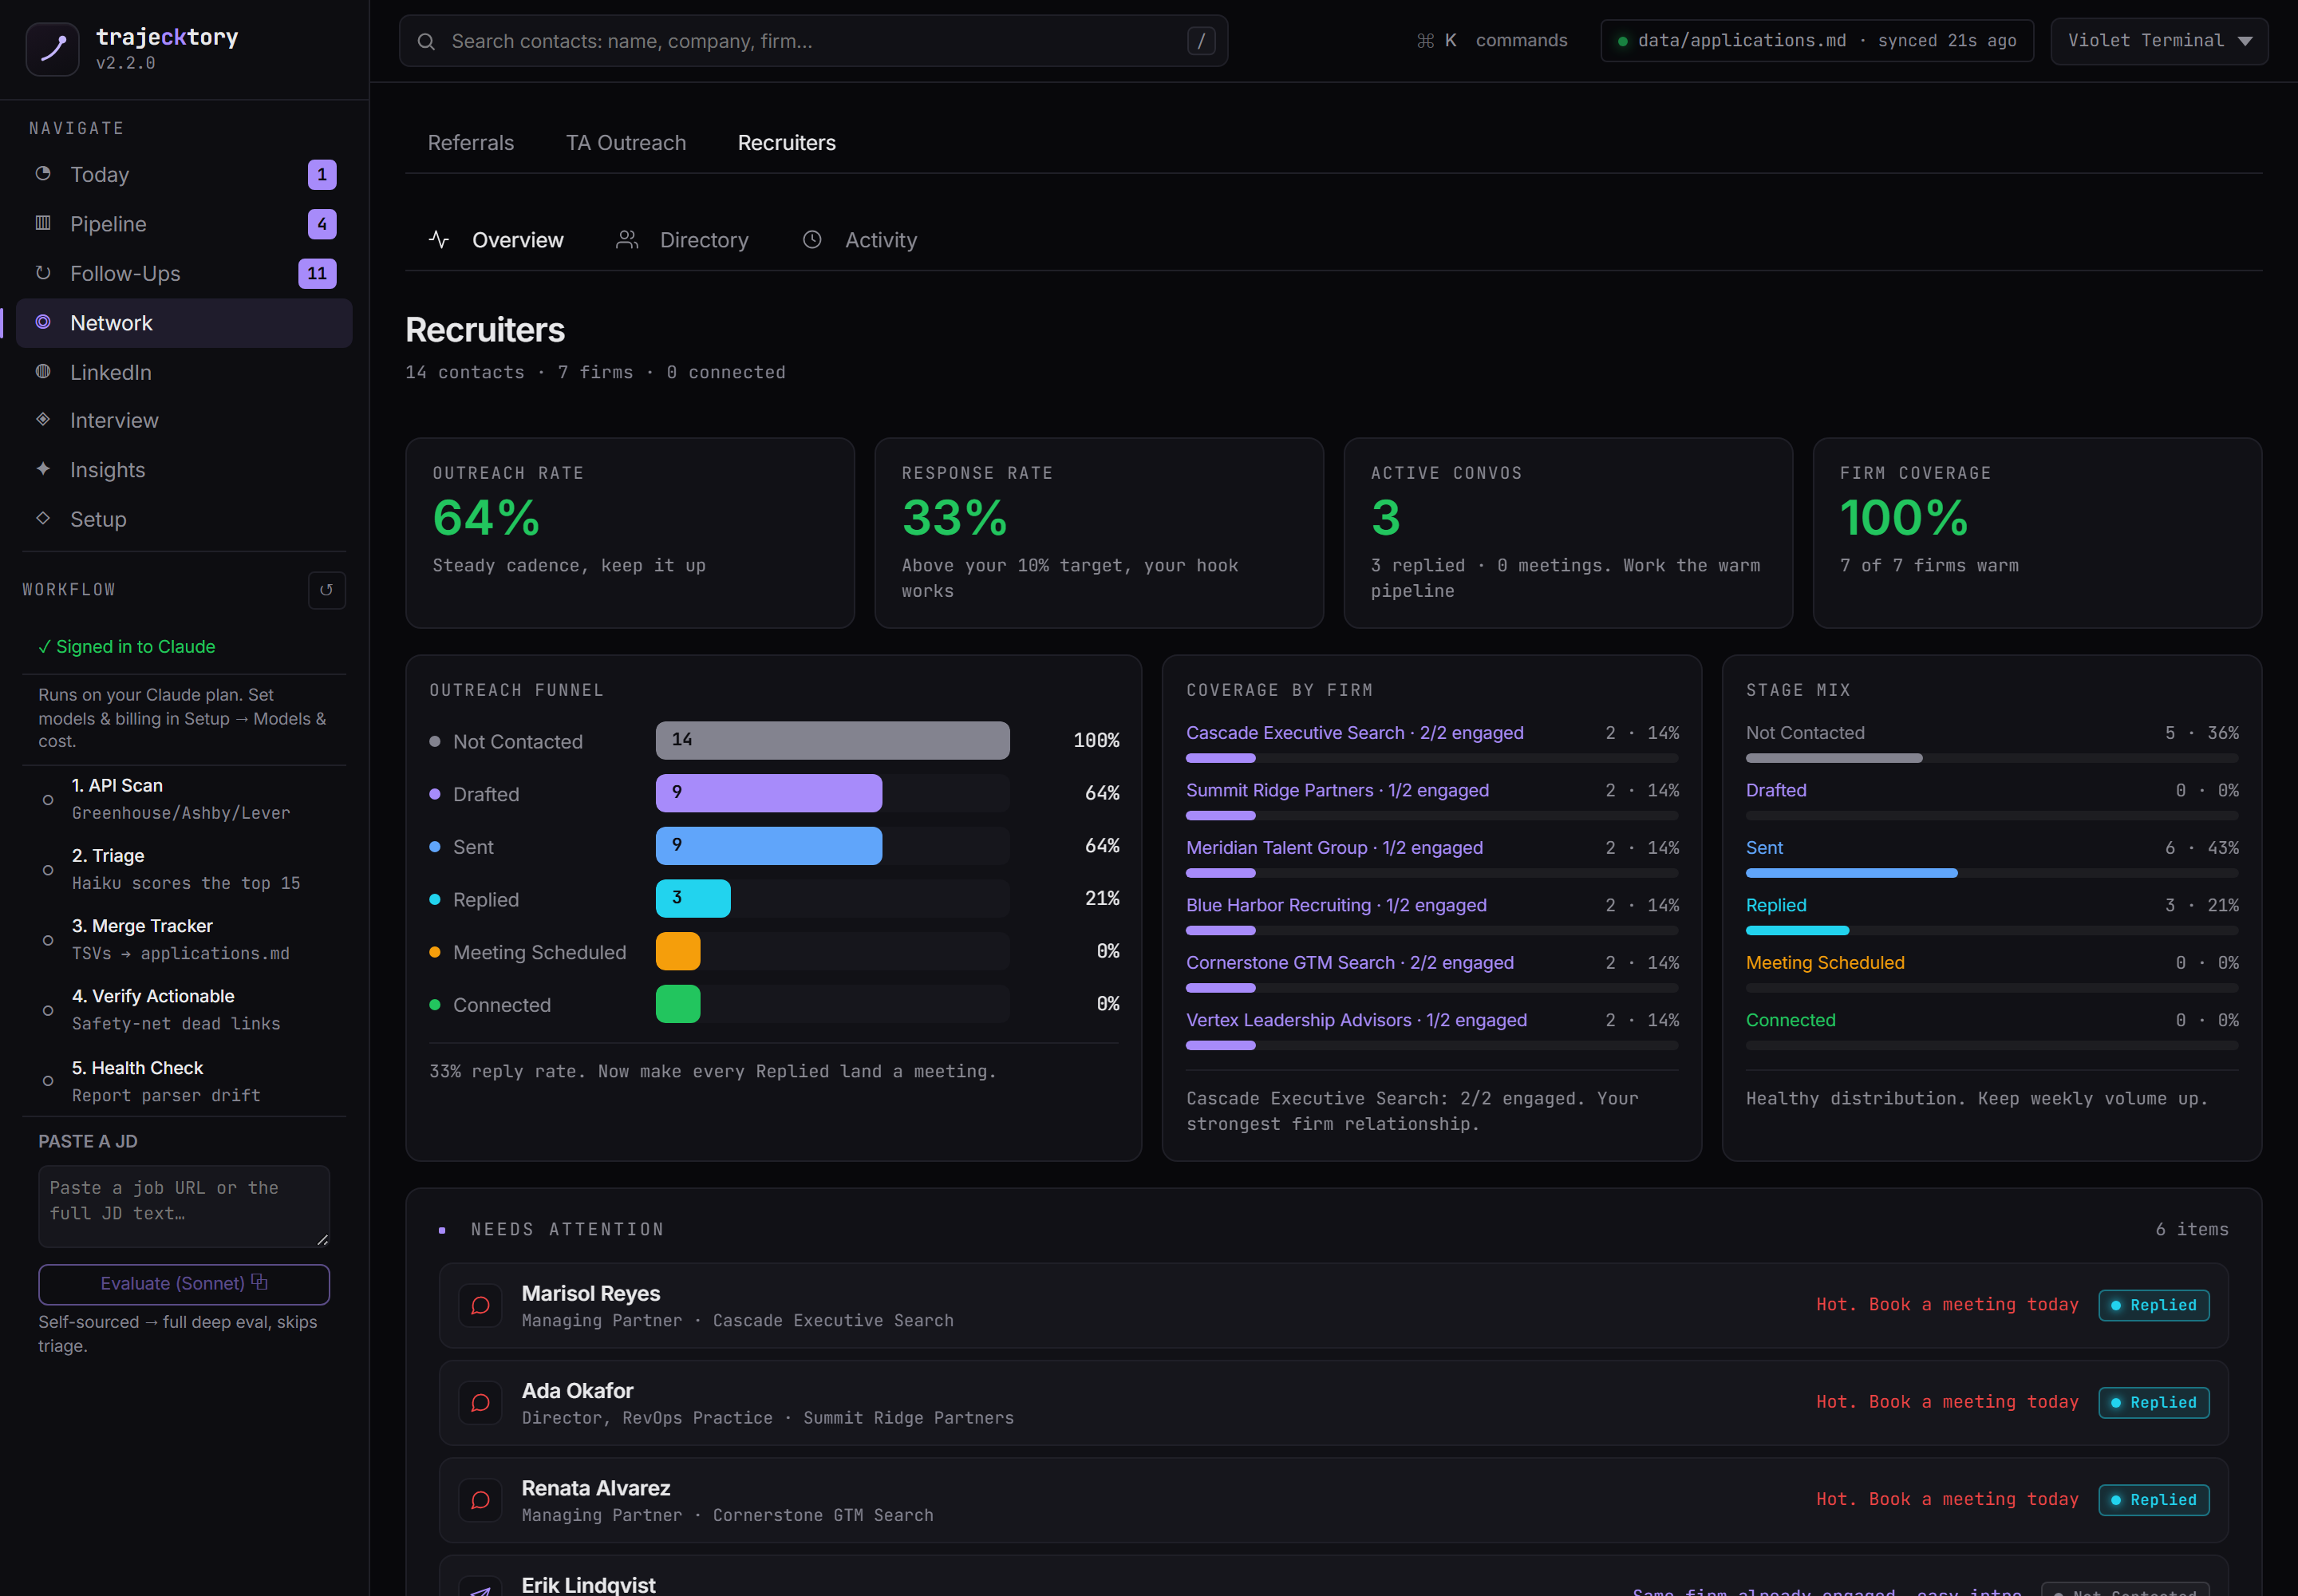The width and height of the screenshot is (2298, 1596).
Task: Click the Directory people icon
Action: 627,240
